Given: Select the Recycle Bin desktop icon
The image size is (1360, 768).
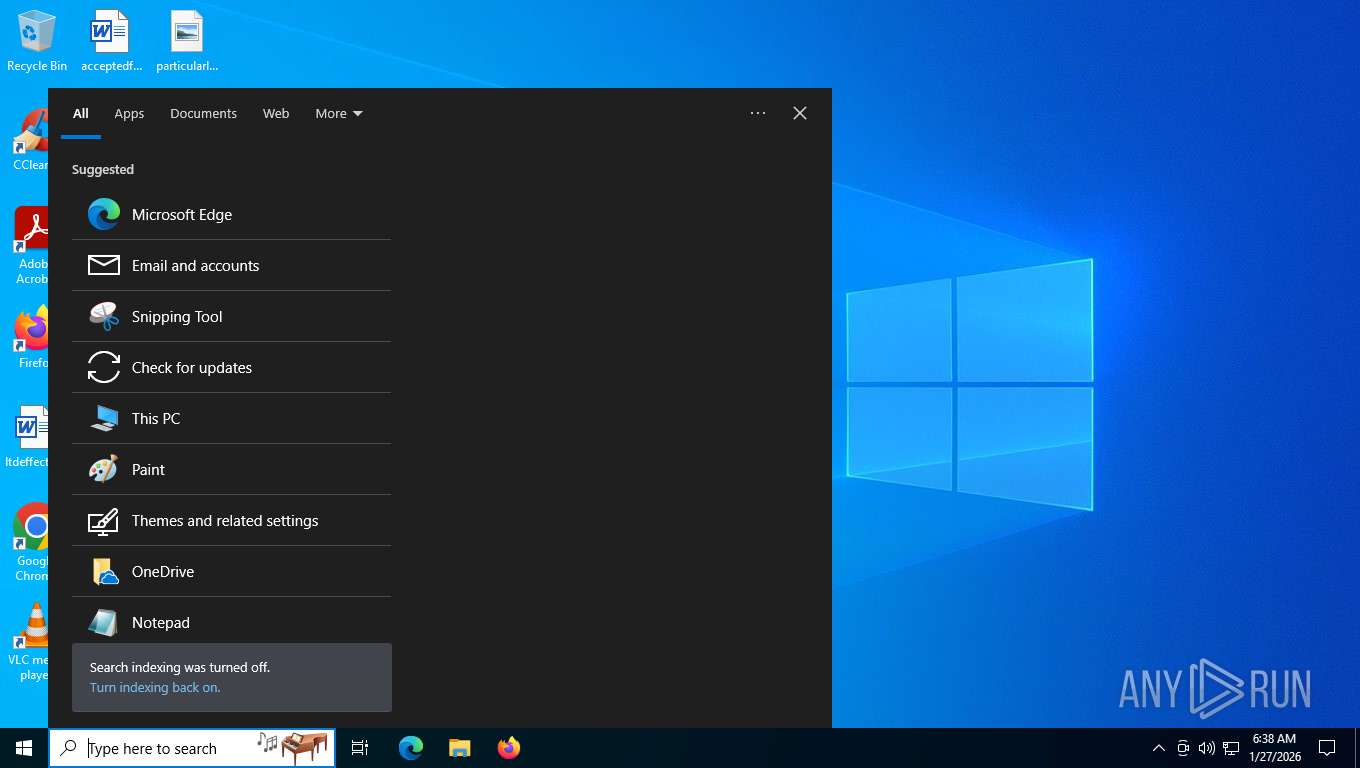Looking at the screenshot, I should (37, 41).
